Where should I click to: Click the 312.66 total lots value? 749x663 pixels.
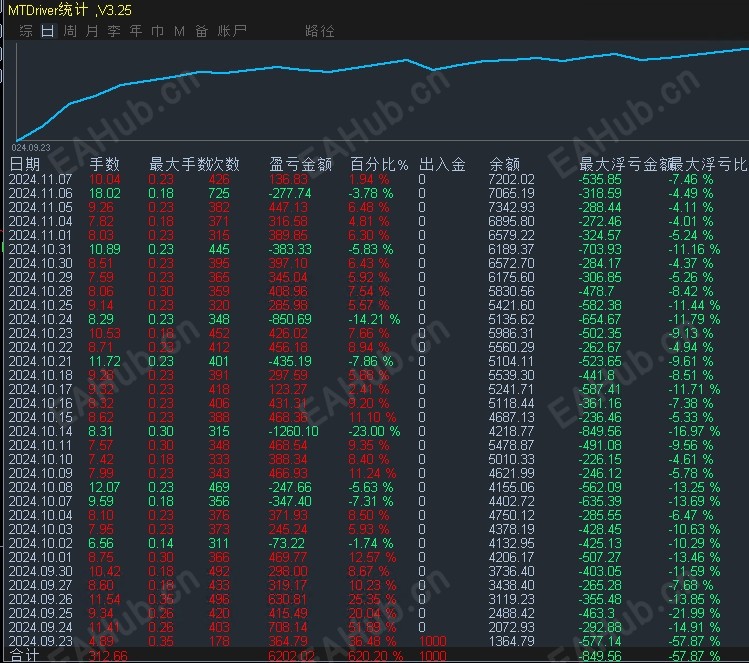(108, 656)
